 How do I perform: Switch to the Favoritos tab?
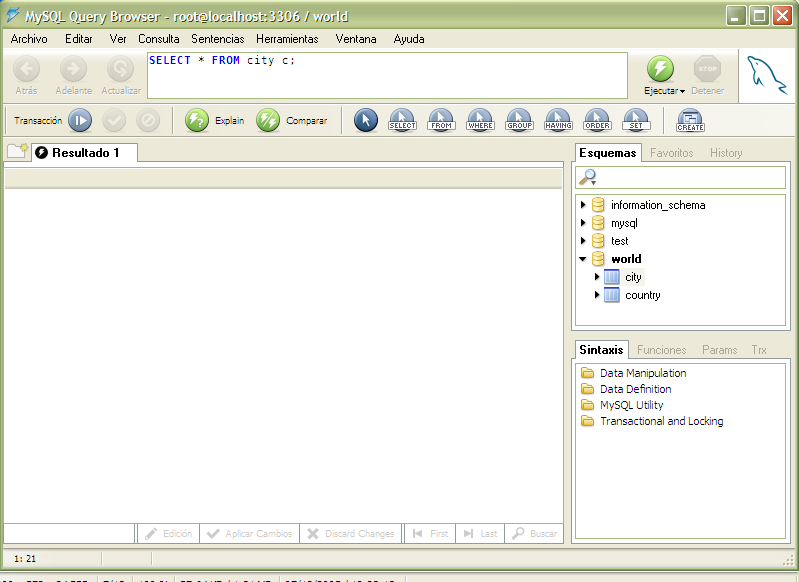671,153
